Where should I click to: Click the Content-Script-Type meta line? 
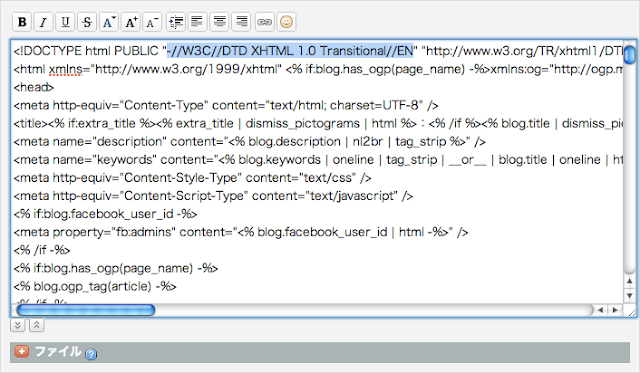coord(213,196)
